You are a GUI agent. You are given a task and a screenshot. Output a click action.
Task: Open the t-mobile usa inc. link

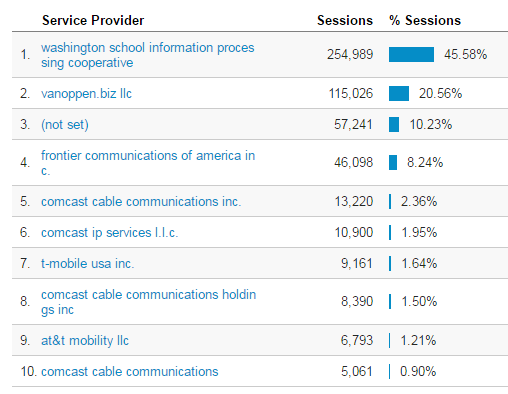pyautogui.click(x=88, y=264)
